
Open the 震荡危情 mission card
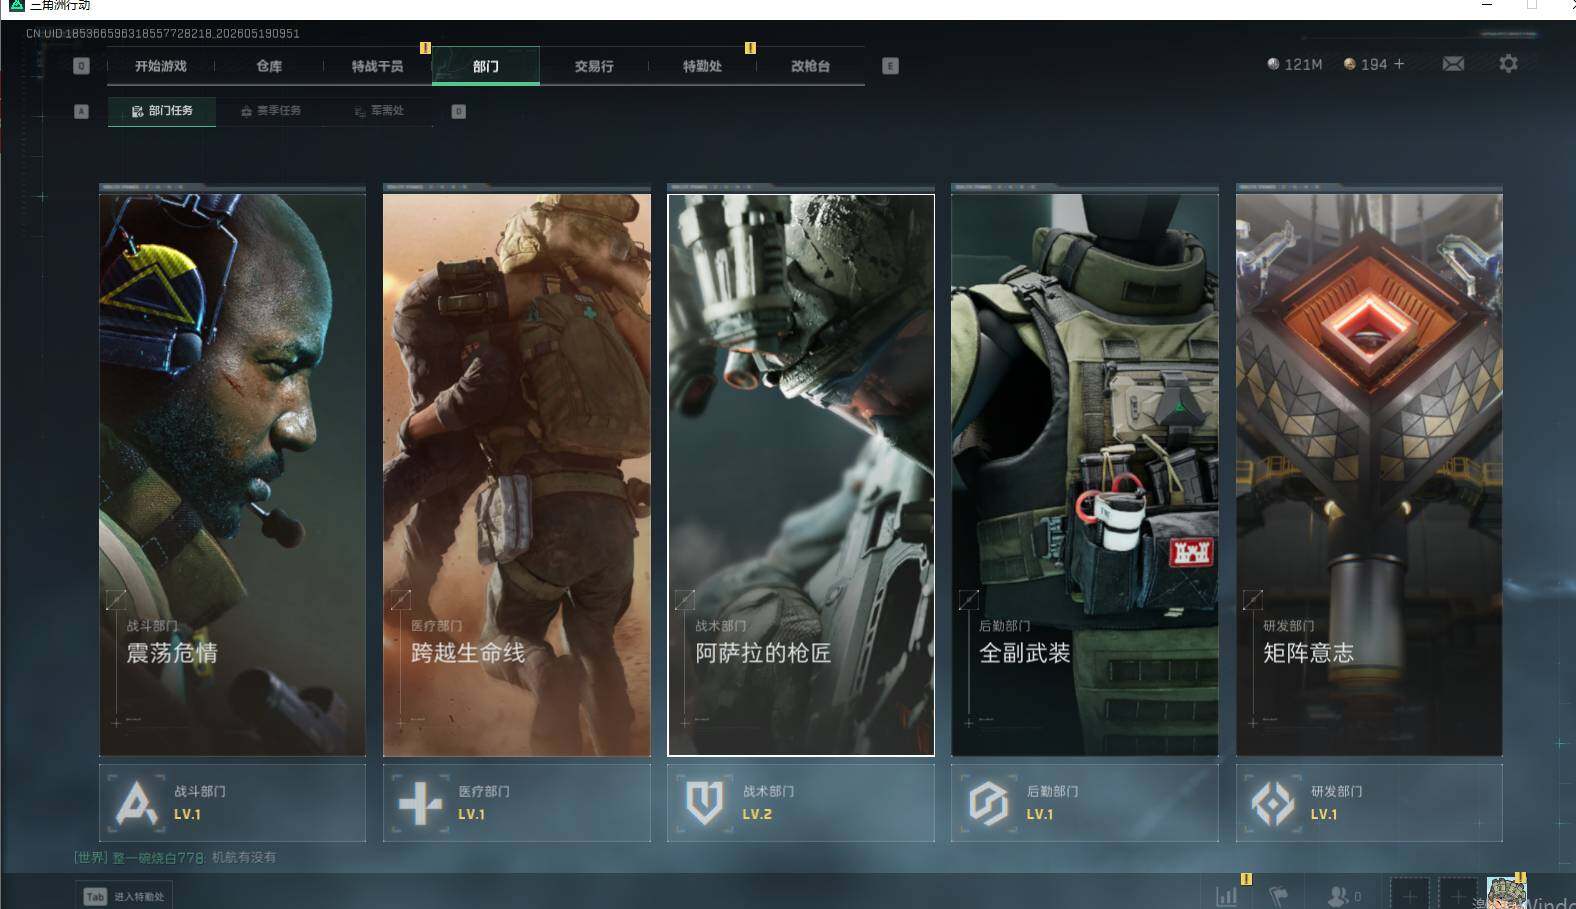[x=232, y=475]
